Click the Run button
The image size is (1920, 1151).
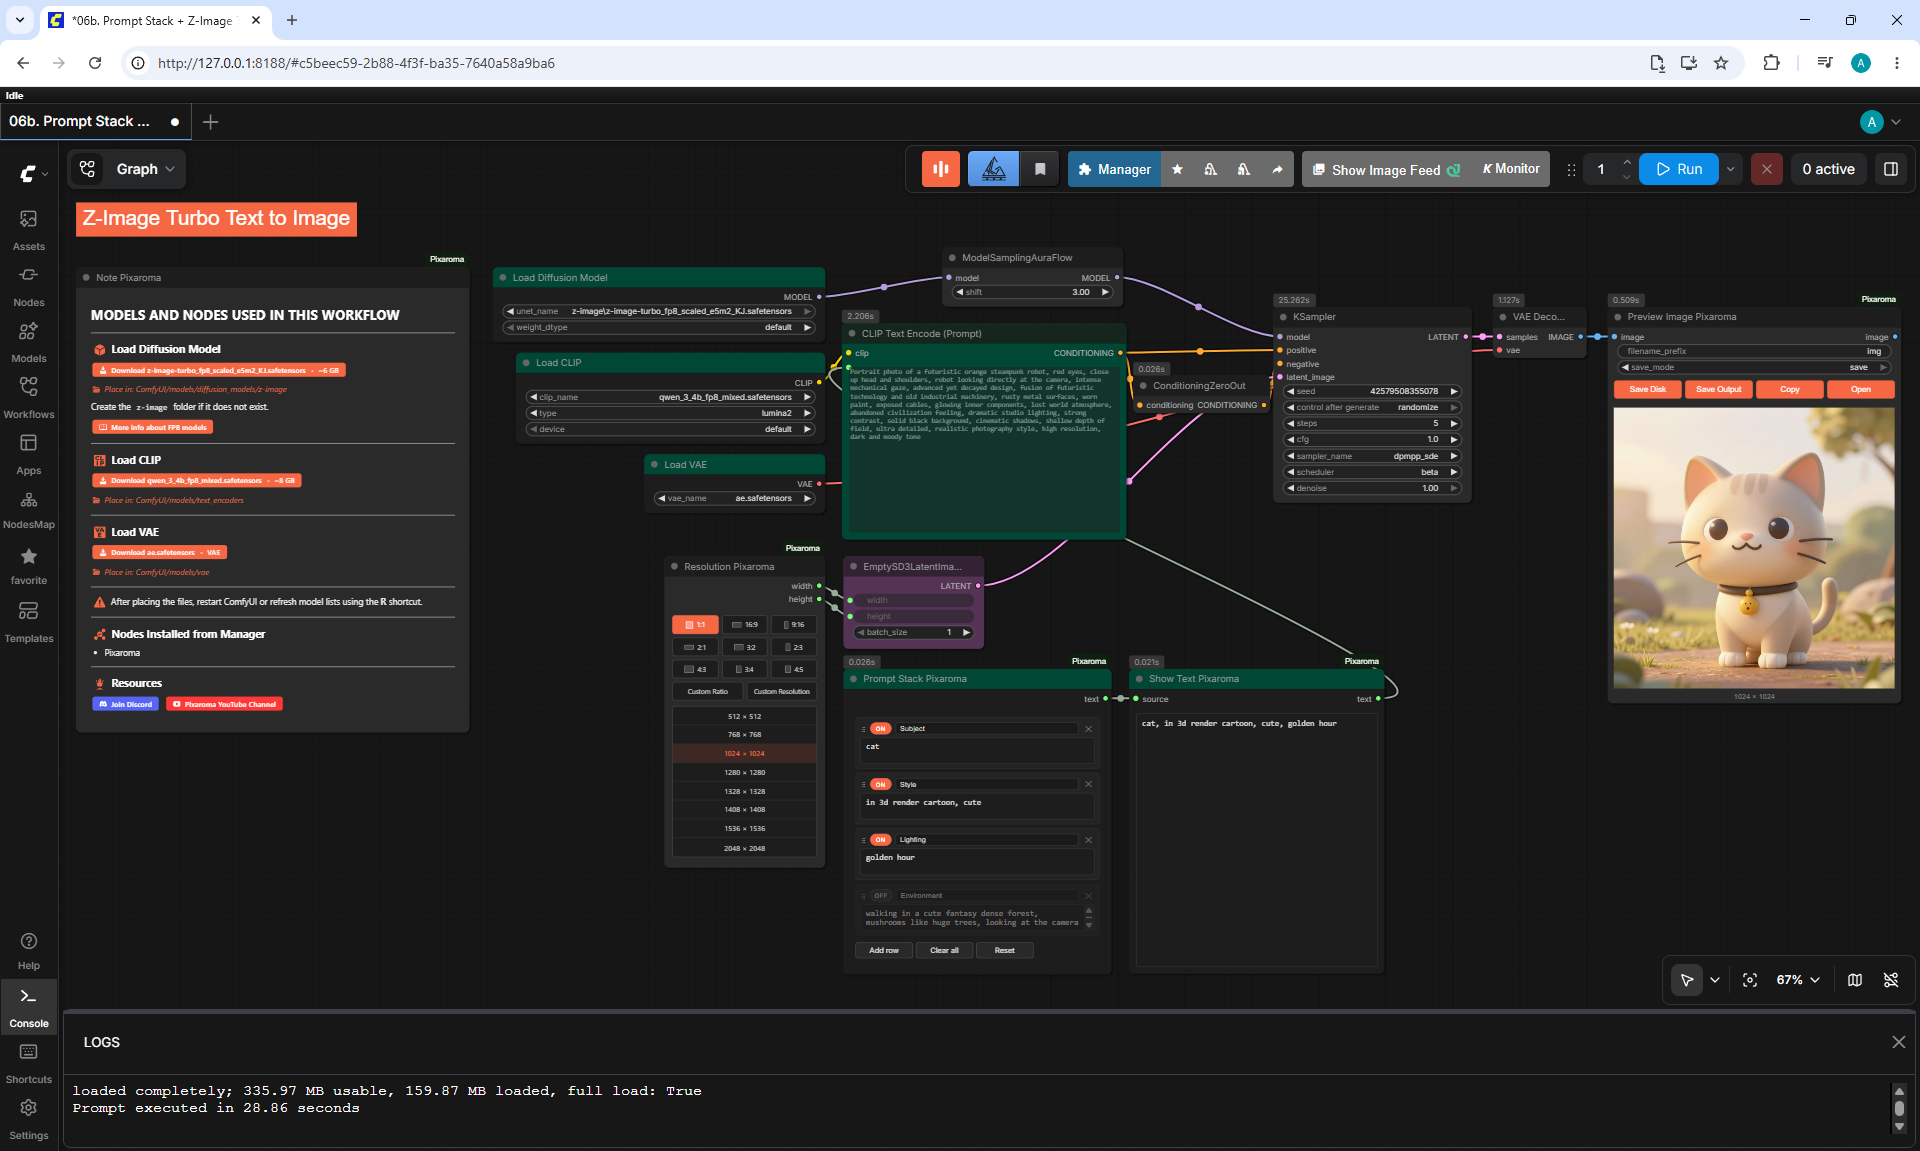1679,169
